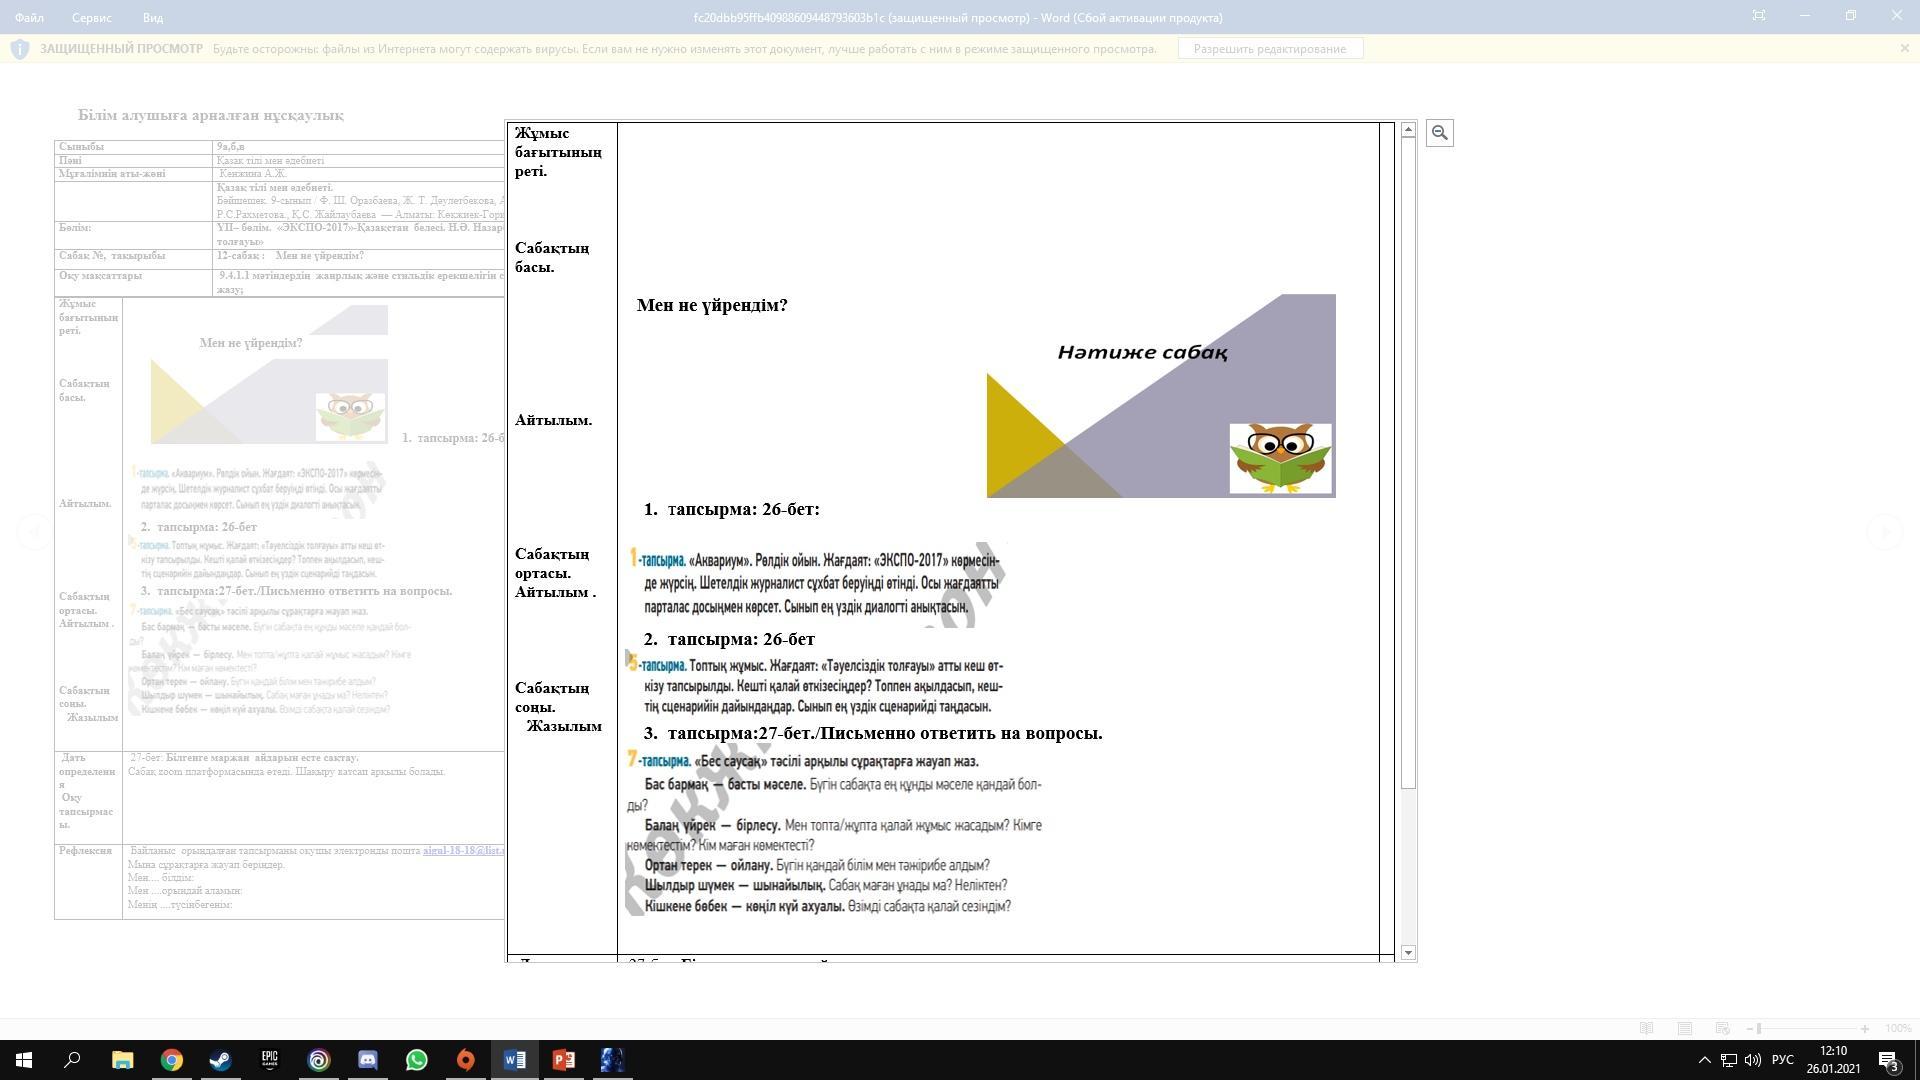Viewport: 1920px width, 1080px height.
Task: Open Origin from taskbar
Action: coord(466,1060)
